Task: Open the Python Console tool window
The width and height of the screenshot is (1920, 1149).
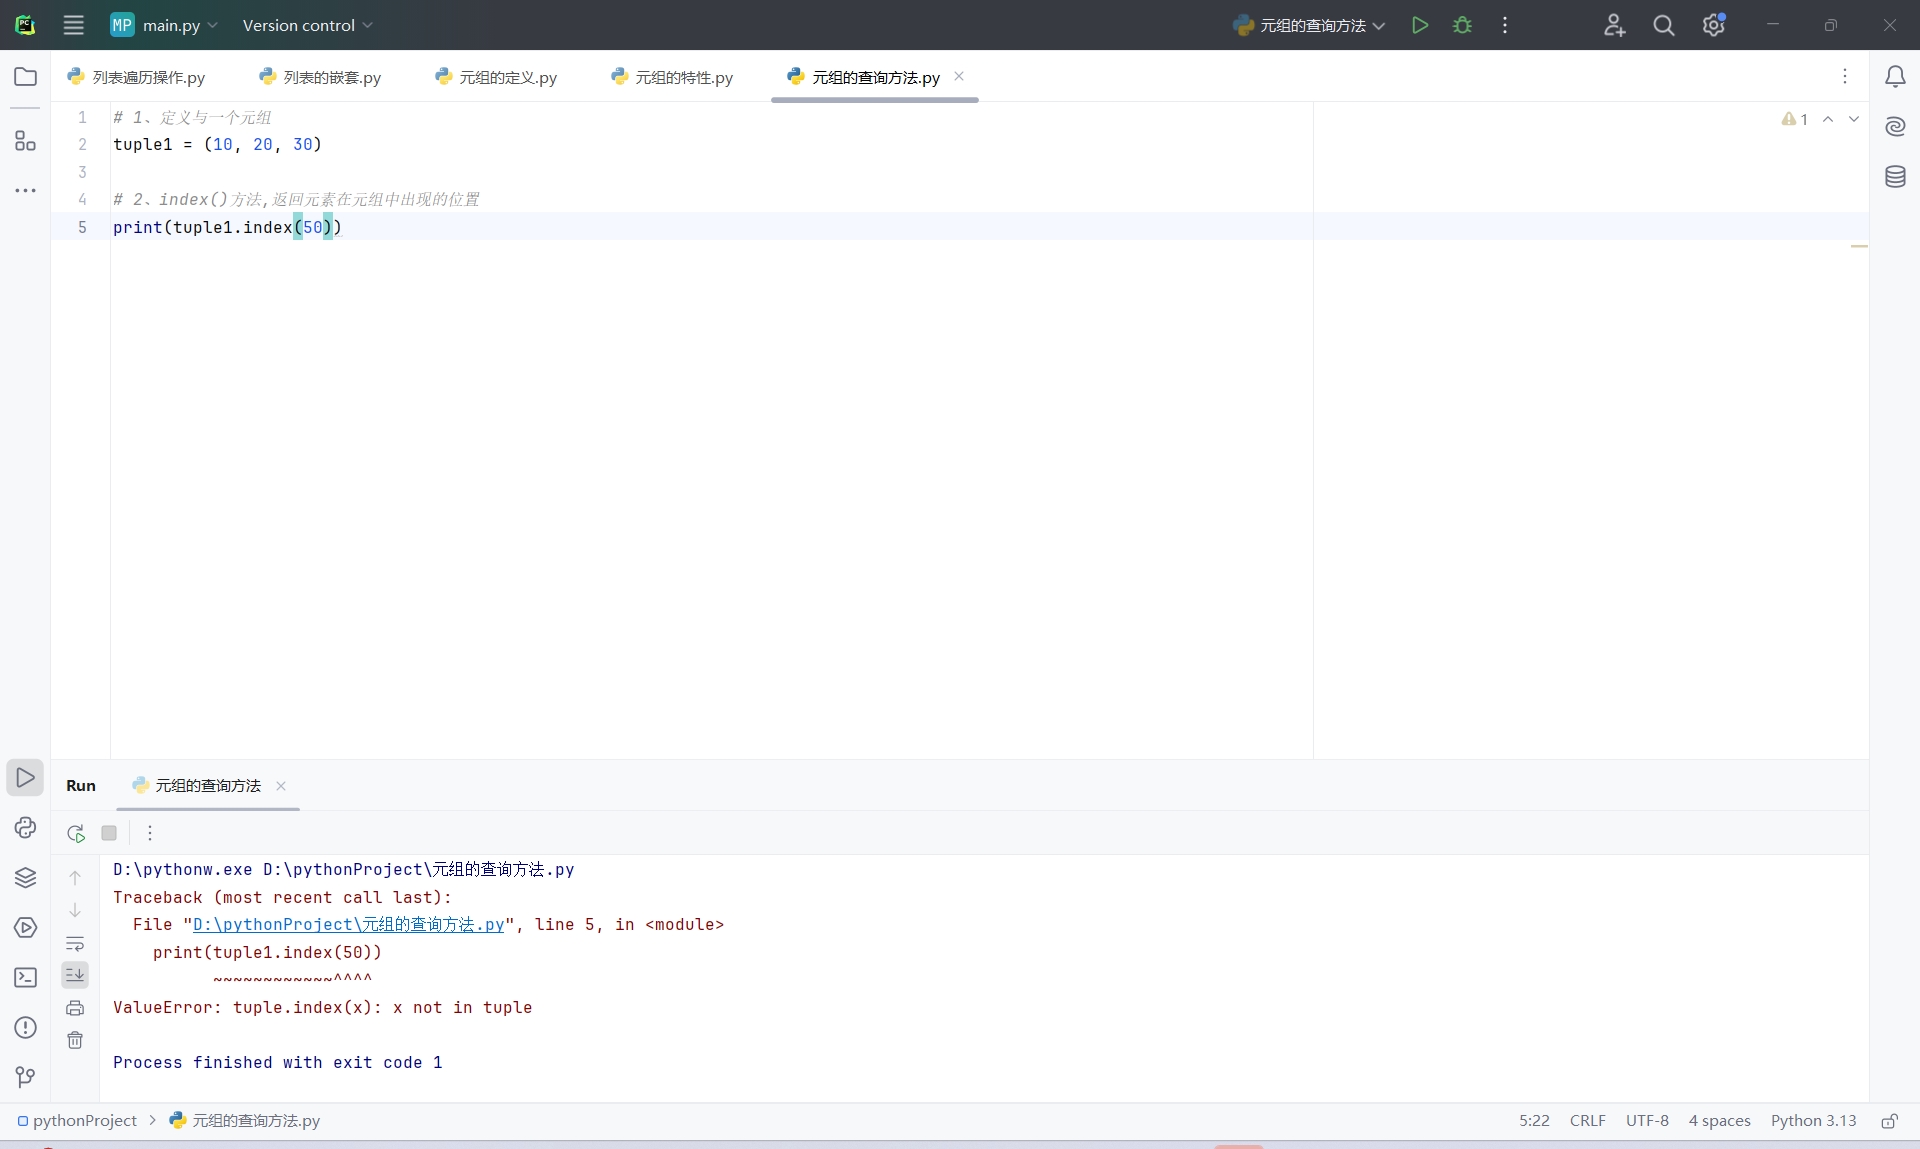Action: pos(25,828)
